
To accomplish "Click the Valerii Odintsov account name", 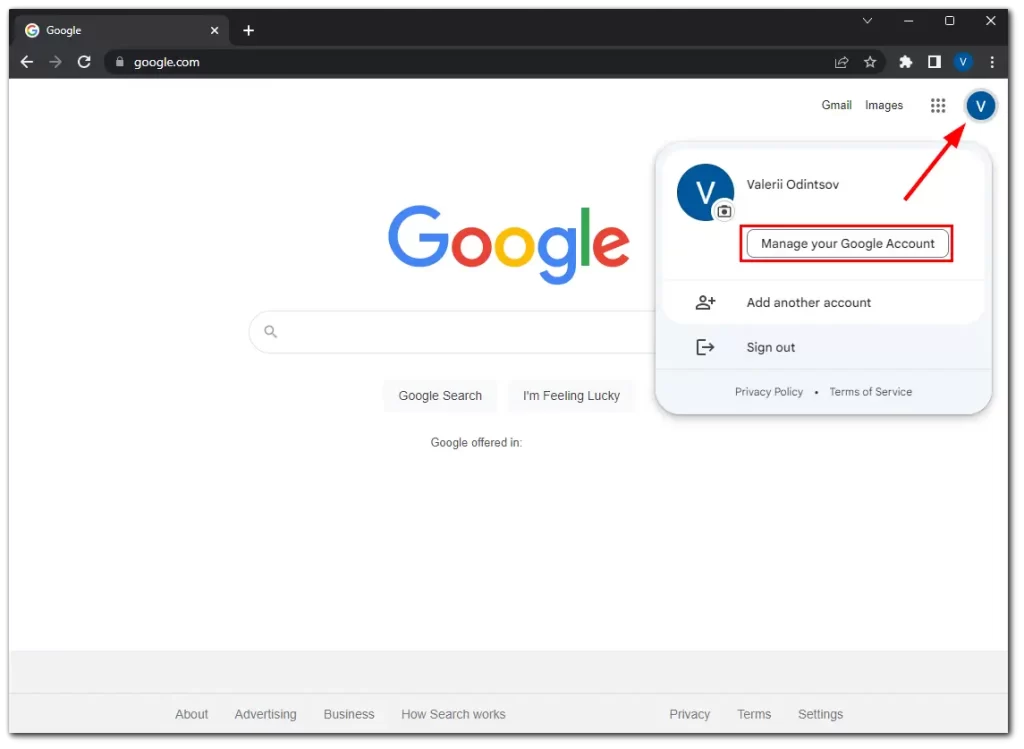I will click(793, 185).
